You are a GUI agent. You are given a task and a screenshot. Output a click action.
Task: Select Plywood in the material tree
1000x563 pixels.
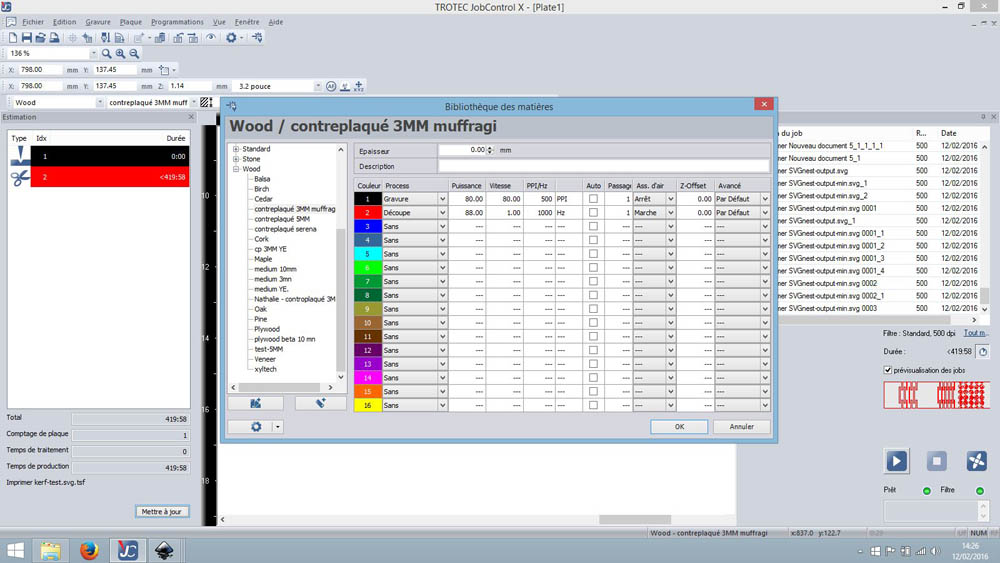pos(267,329)
